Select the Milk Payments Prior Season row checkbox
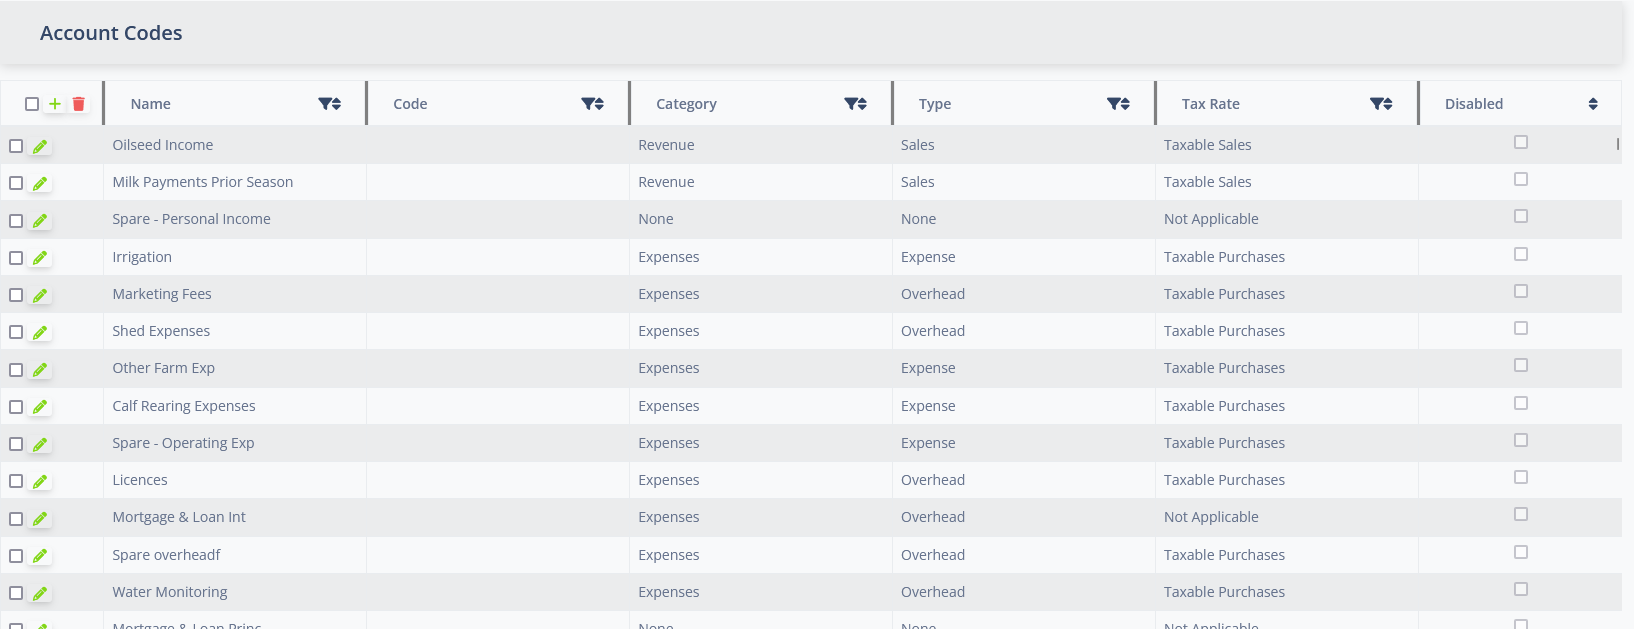 (16, 183)
